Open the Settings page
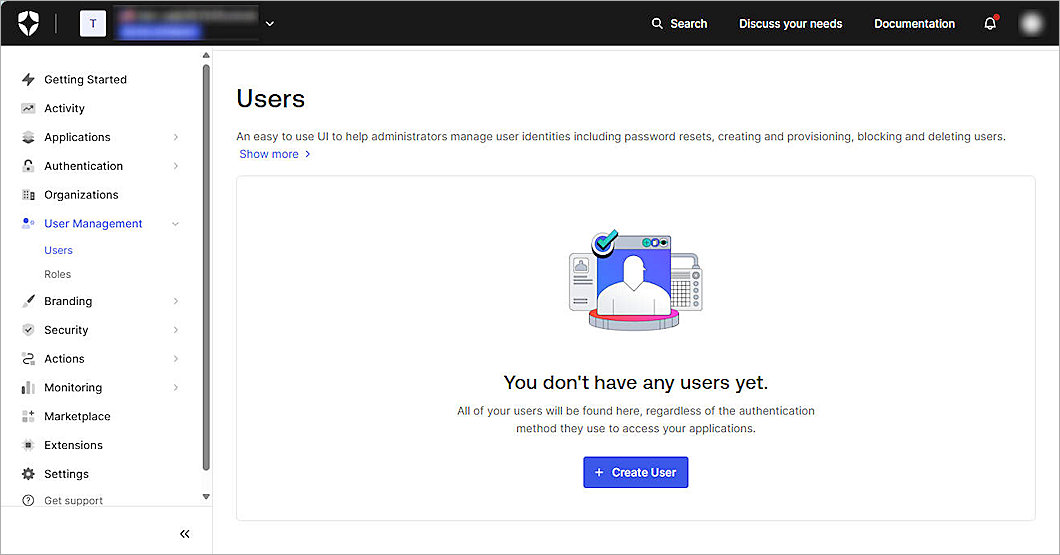Screen dimensions: 1060x555 coord(66,474)
